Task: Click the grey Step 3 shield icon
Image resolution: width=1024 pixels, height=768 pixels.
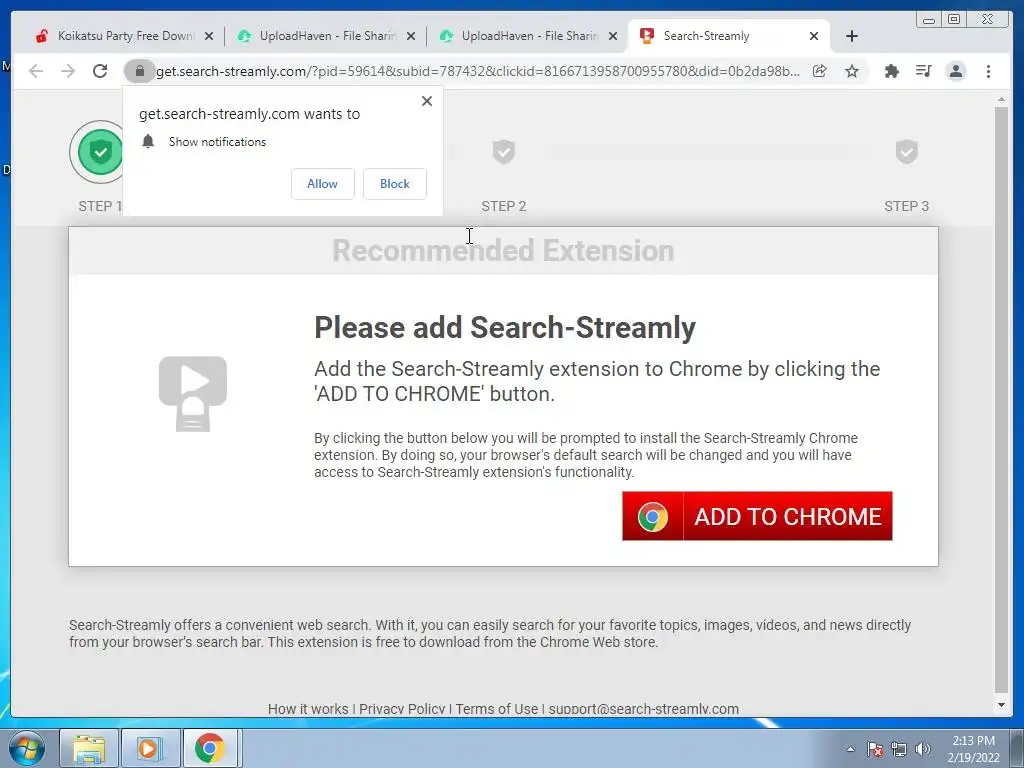Action: coord(906,152)
